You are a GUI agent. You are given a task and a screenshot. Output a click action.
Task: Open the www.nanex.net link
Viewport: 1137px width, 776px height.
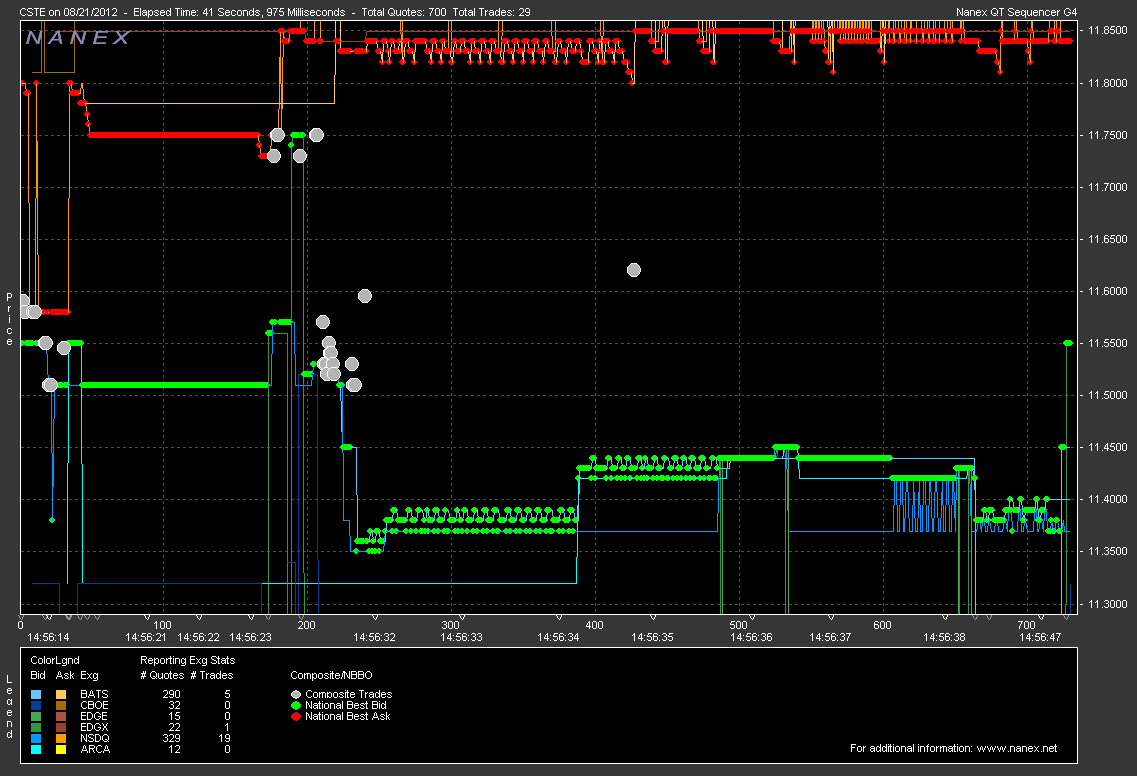coord(1017,748)
